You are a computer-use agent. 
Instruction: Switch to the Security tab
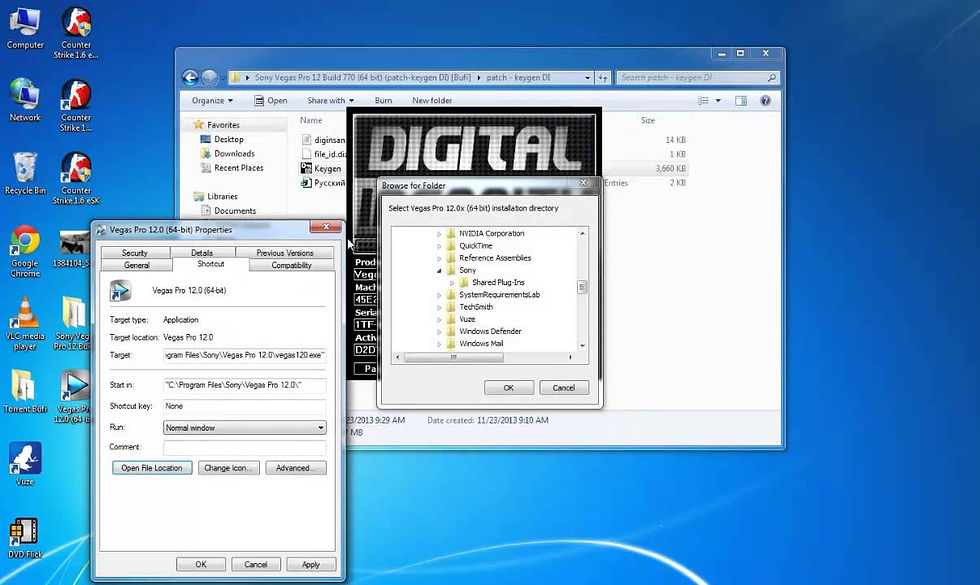tap(135, 252)
